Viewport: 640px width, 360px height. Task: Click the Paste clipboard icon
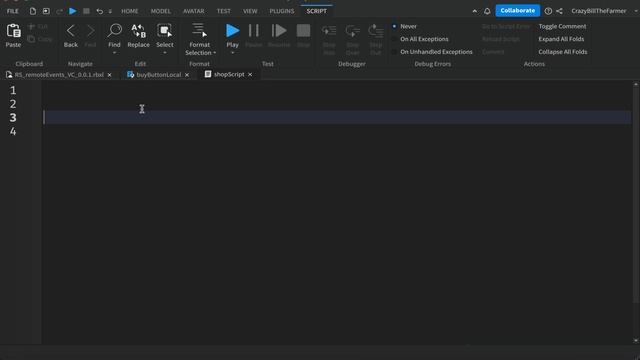point(13,31)
